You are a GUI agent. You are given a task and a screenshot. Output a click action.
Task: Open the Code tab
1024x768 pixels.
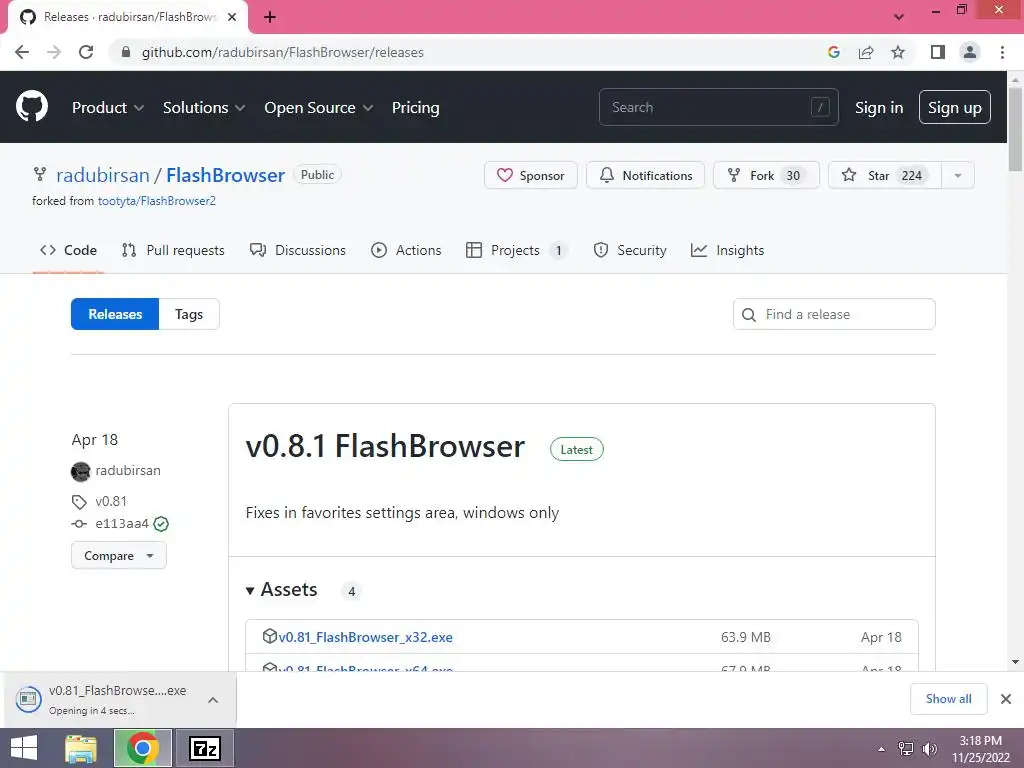pyautogui.click(x=68, y=250)
